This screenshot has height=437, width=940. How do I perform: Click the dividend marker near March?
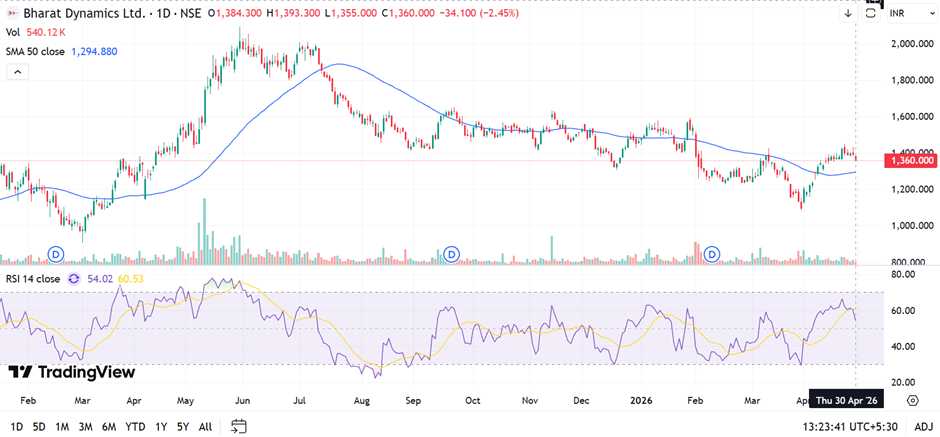pos(56,254)
